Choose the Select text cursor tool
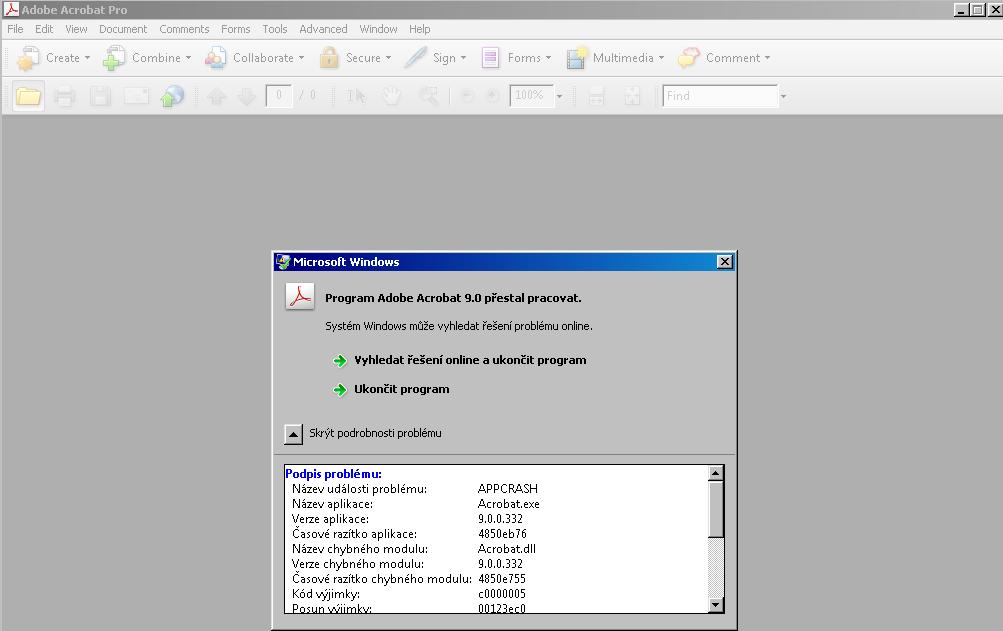The height and width of the screenshot is (631, 1003). point(356,97)
